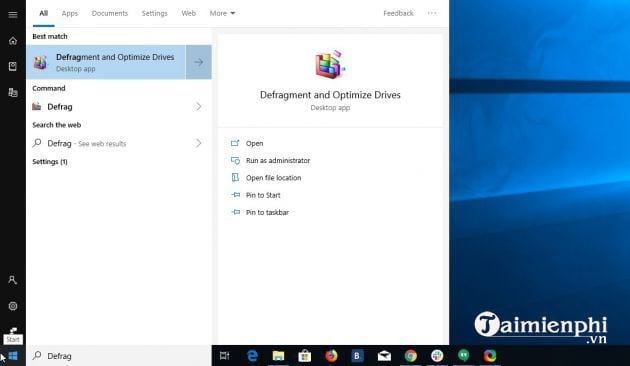
Task: Open File Explorer from the taskbar
Action: coord(278,356)
